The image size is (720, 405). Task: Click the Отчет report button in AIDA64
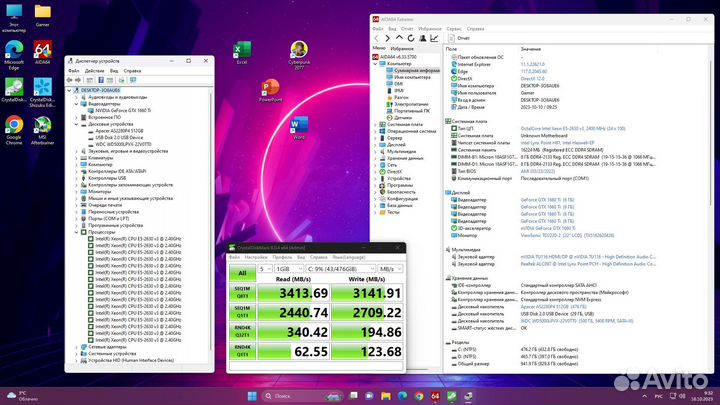click(459, 38)
